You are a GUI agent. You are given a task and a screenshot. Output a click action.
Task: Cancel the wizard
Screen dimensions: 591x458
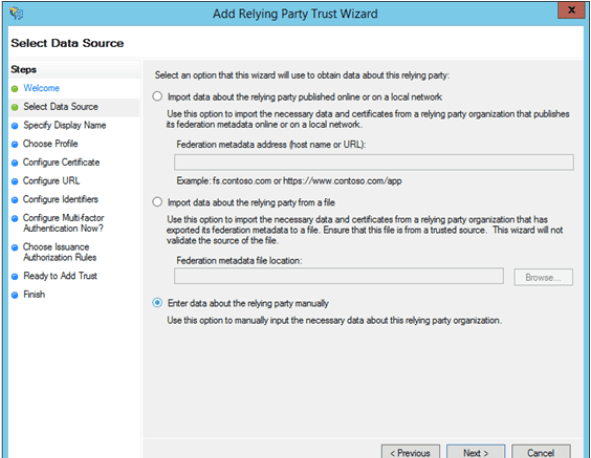click(540, 452)
